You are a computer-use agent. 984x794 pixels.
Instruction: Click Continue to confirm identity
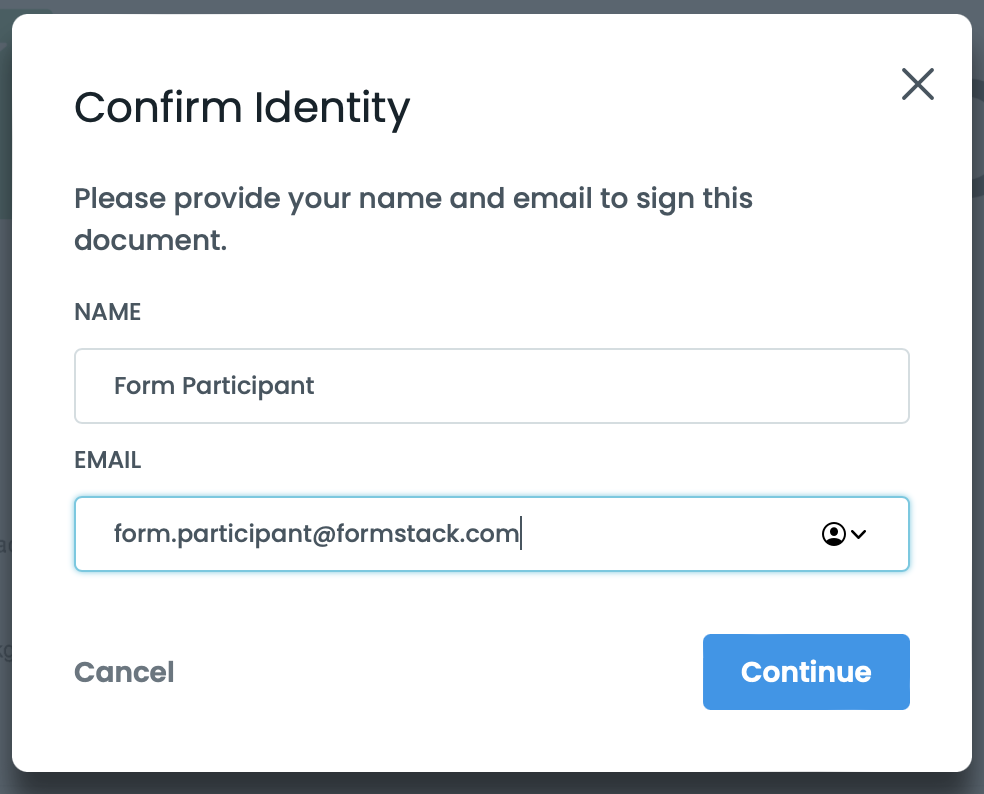806,672
